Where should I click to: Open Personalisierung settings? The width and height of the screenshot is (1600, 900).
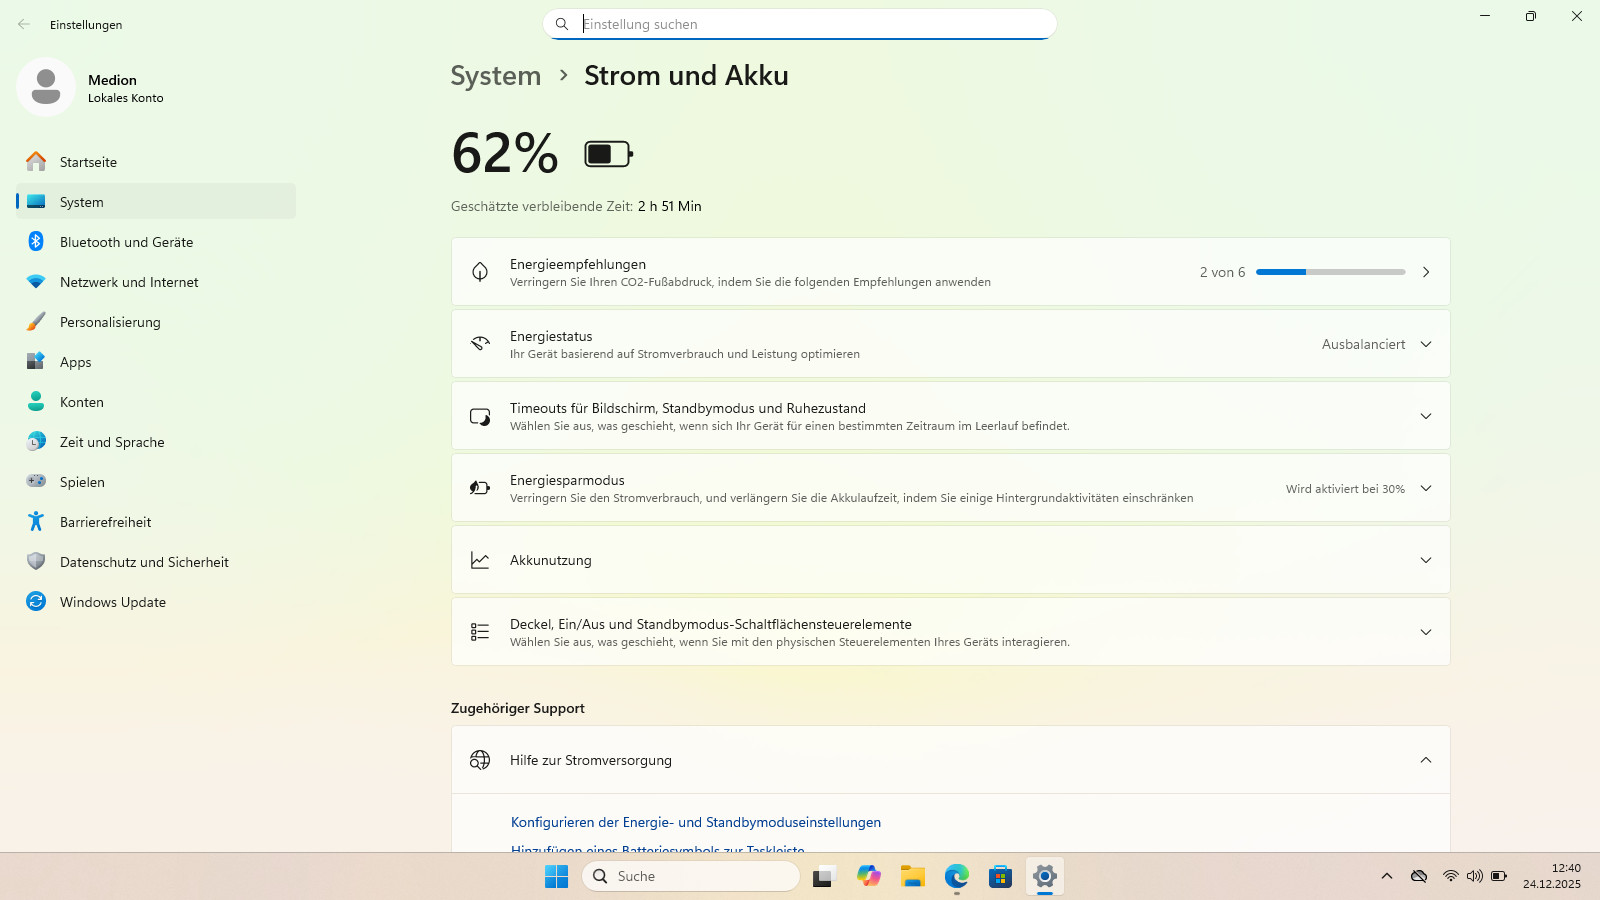(x=156, y=322)
